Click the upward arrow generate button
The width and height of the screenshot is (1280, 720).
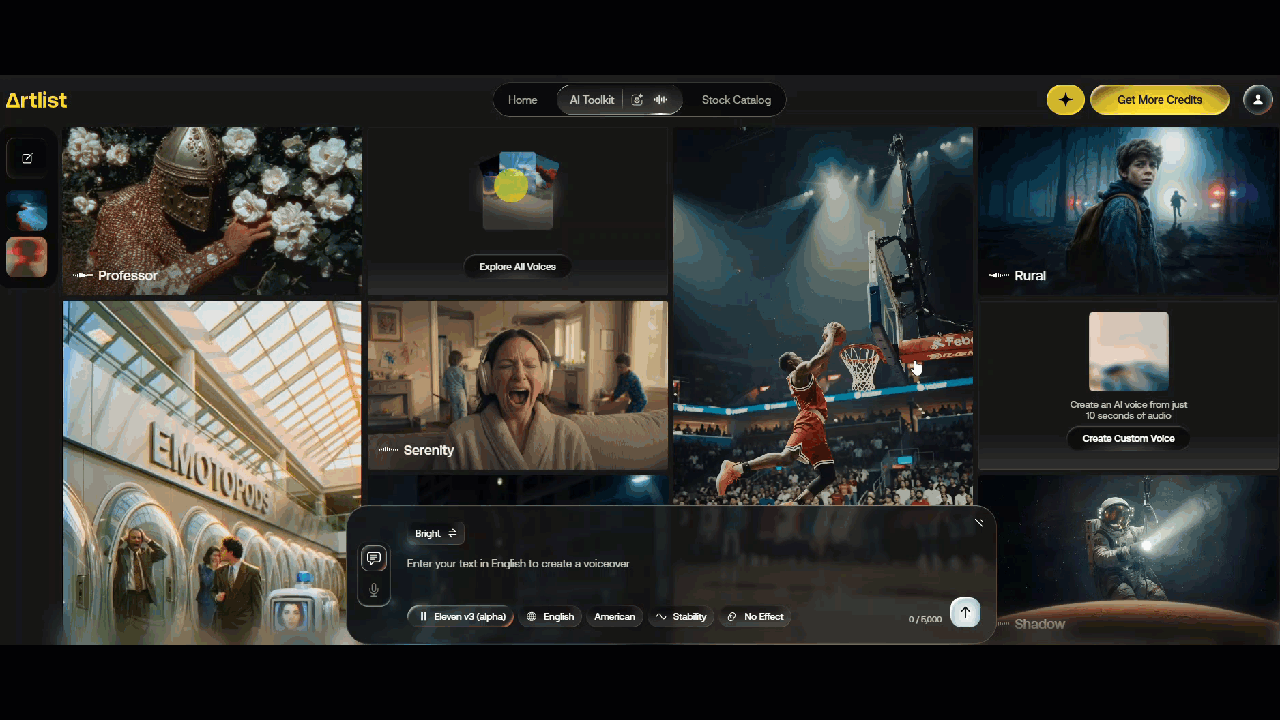tap(965, 613)
